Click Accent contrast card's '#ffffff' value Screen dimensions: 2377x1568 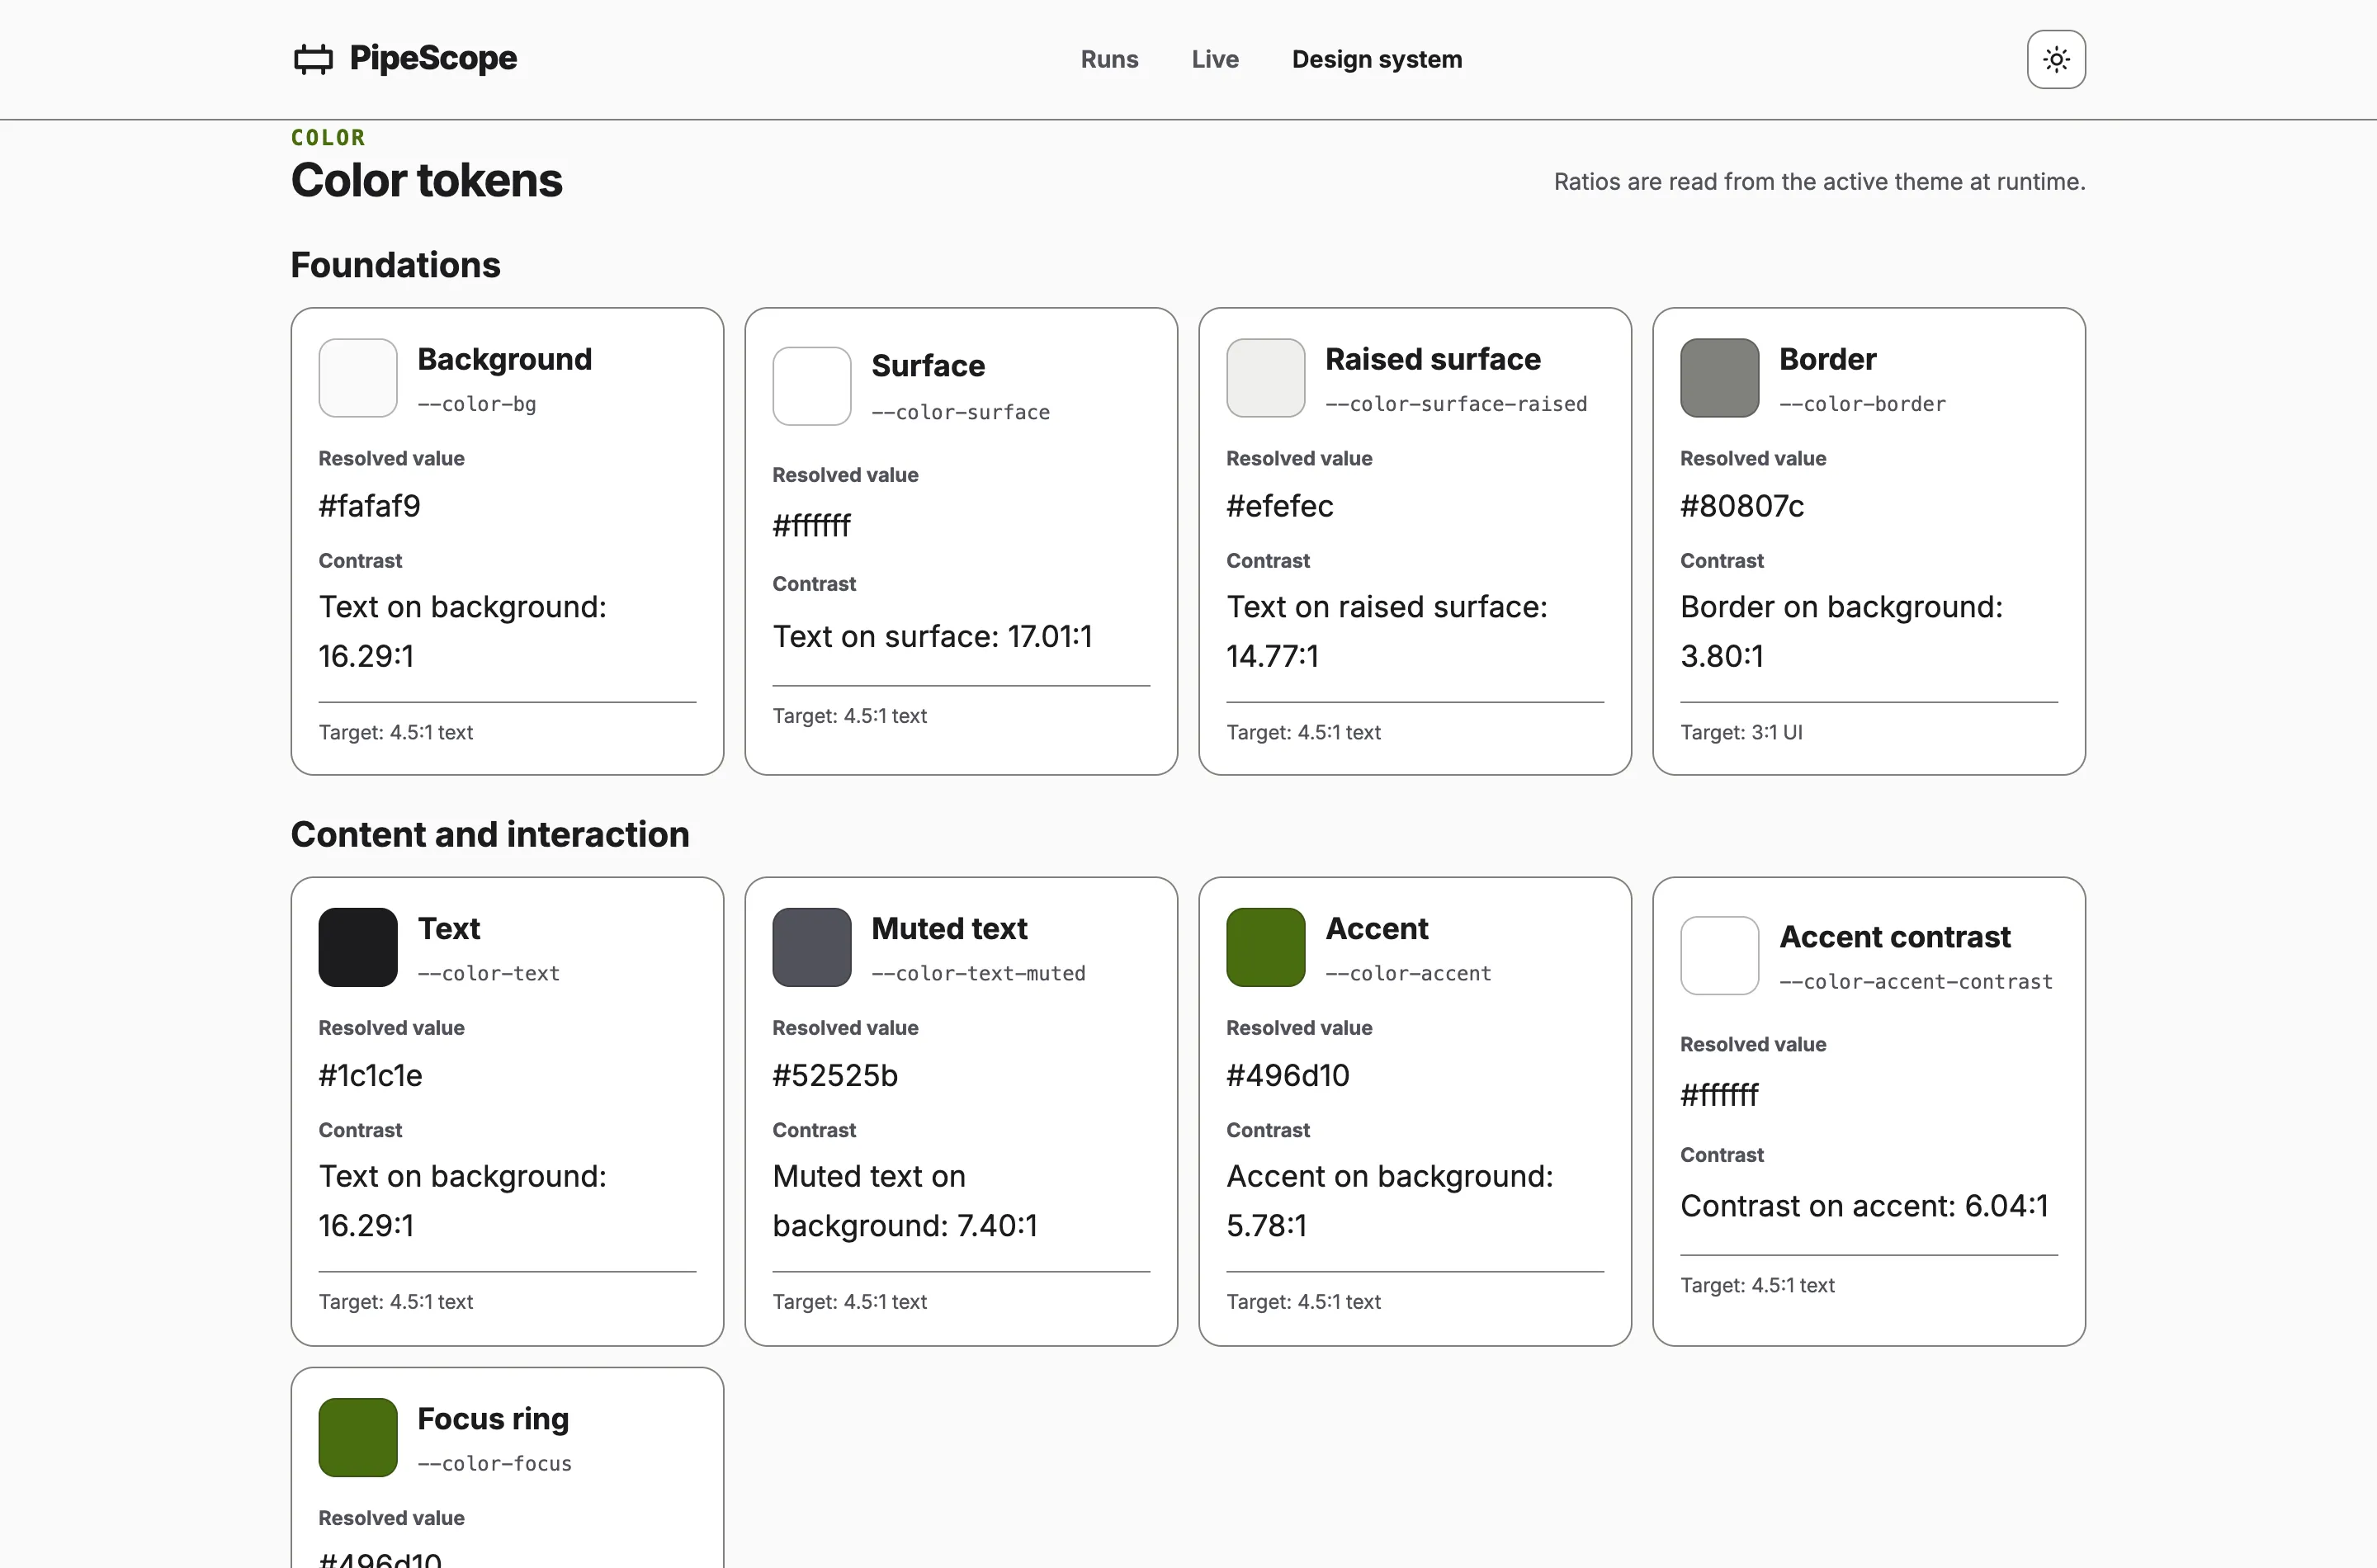click(1720, 1095)
